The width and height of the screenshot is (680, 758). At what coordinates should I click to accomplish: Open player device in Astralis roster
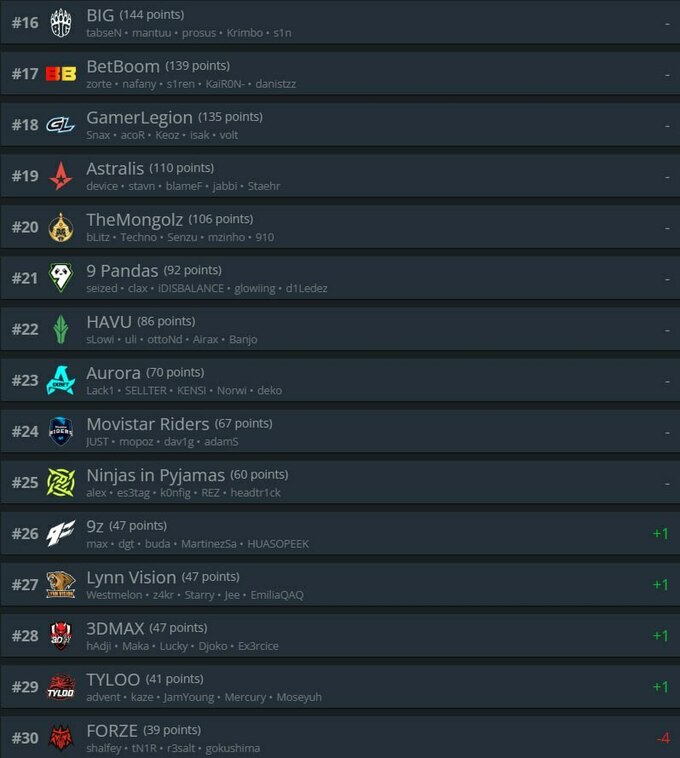pos(102,186)
